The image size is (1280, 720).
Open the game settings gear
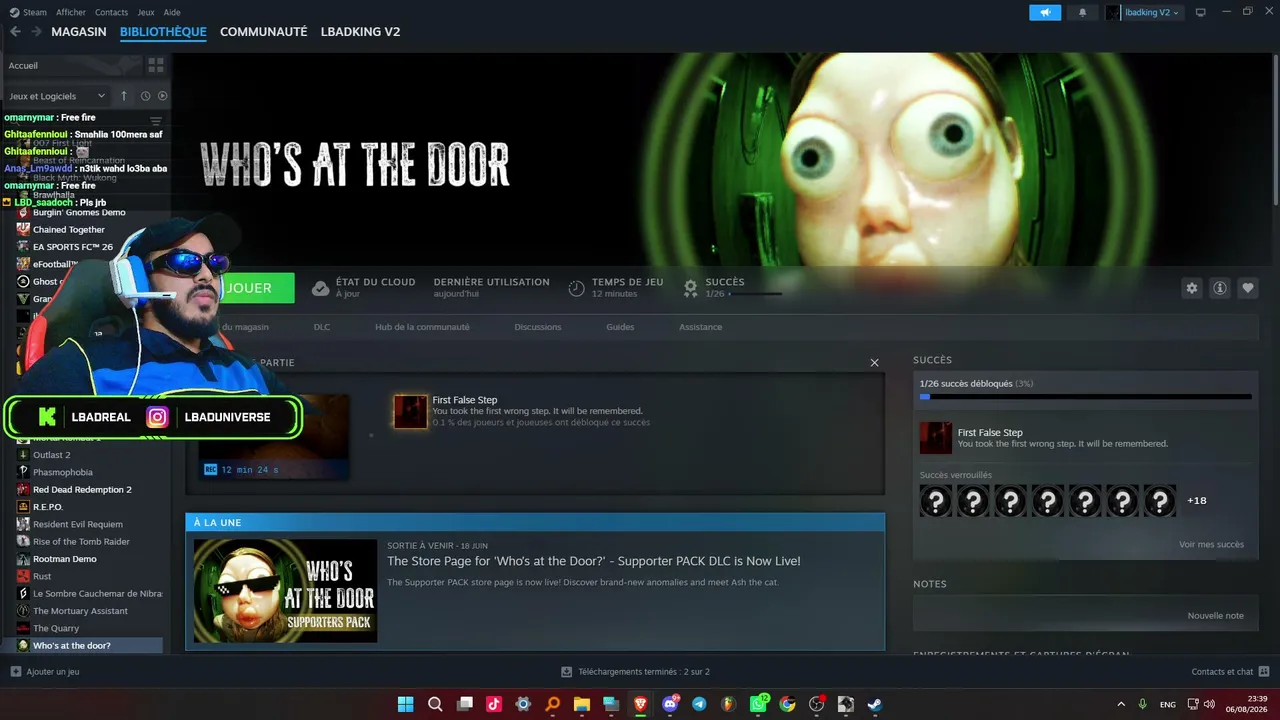[x=1192, y=288]
